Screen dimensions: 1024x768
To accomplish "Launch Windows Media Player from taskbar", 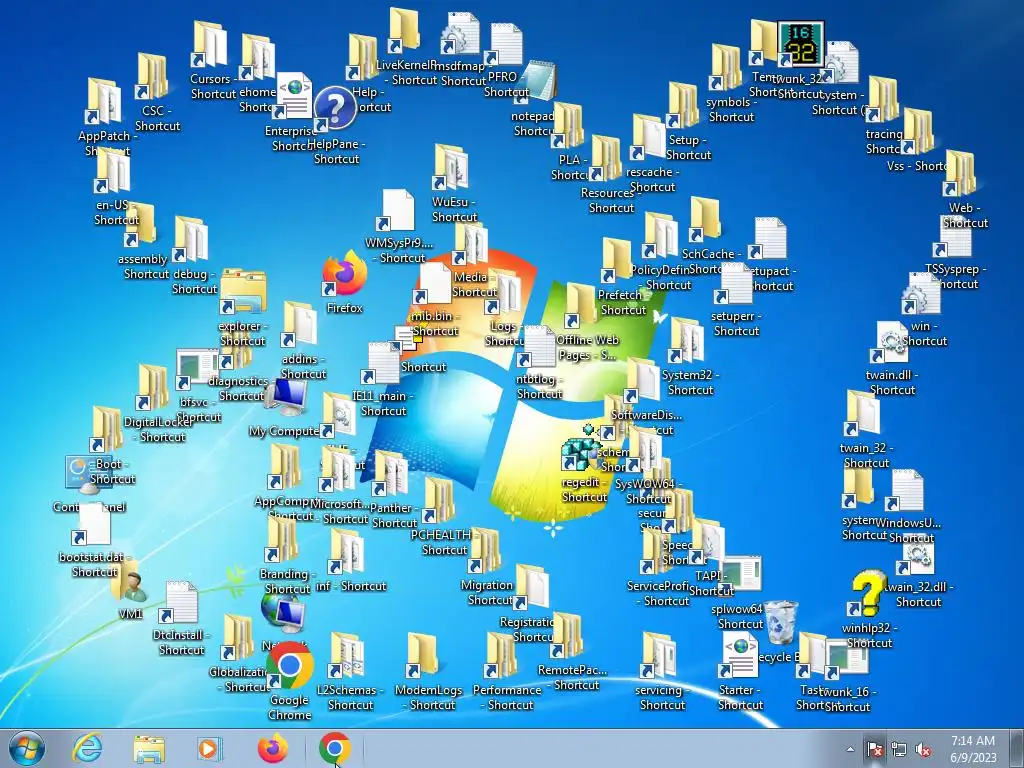I will coord(210,748).
